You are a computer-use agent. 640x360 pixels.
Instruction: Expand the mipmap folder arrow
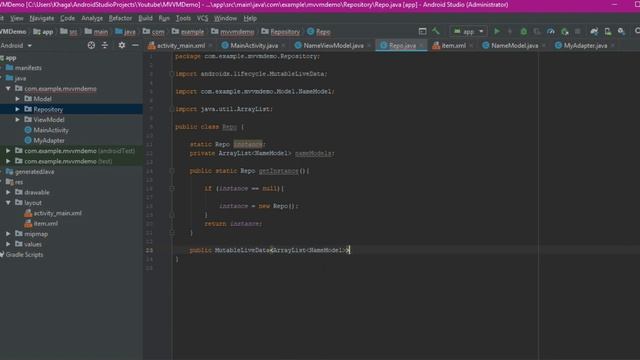[8, 234]
